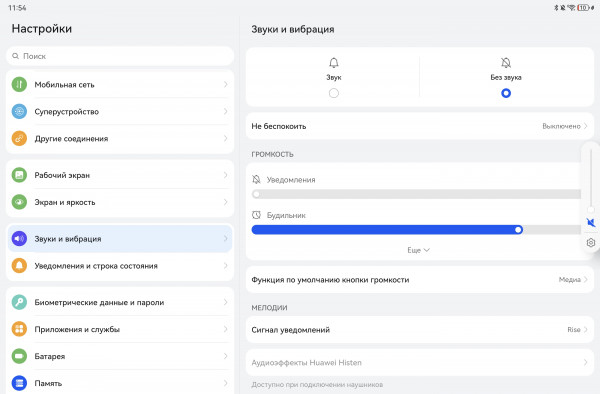The image size is (600, 394).
Task: Click the Память label
Action: coord(48,383)
